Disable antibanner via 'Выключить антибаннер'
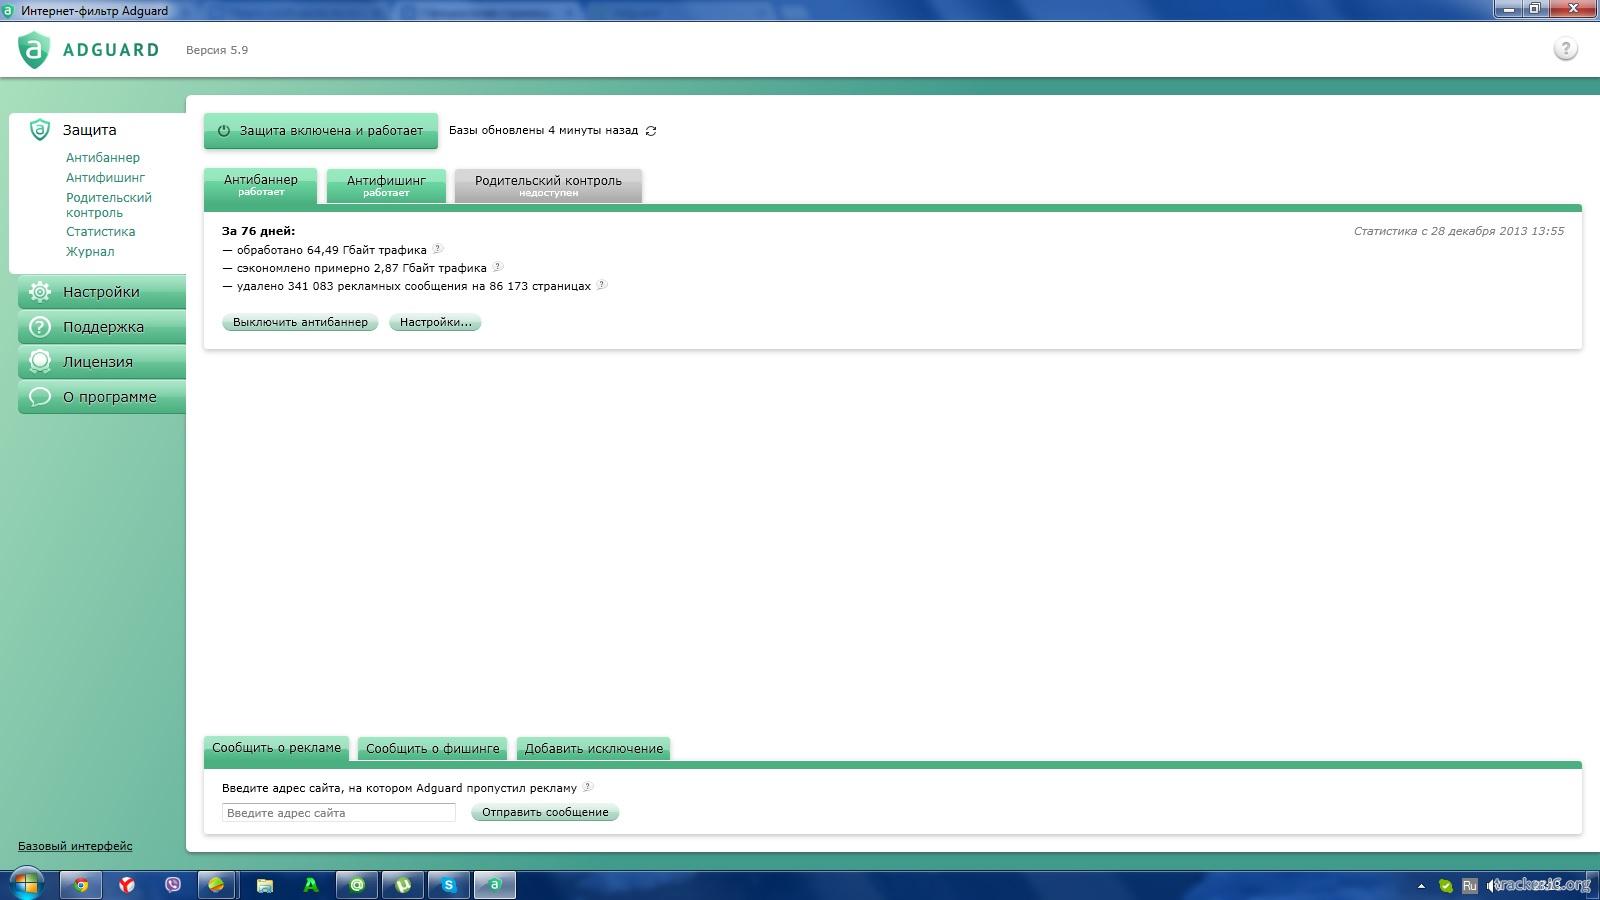This screenshot has height=900, width=1600. click(300, 322)
